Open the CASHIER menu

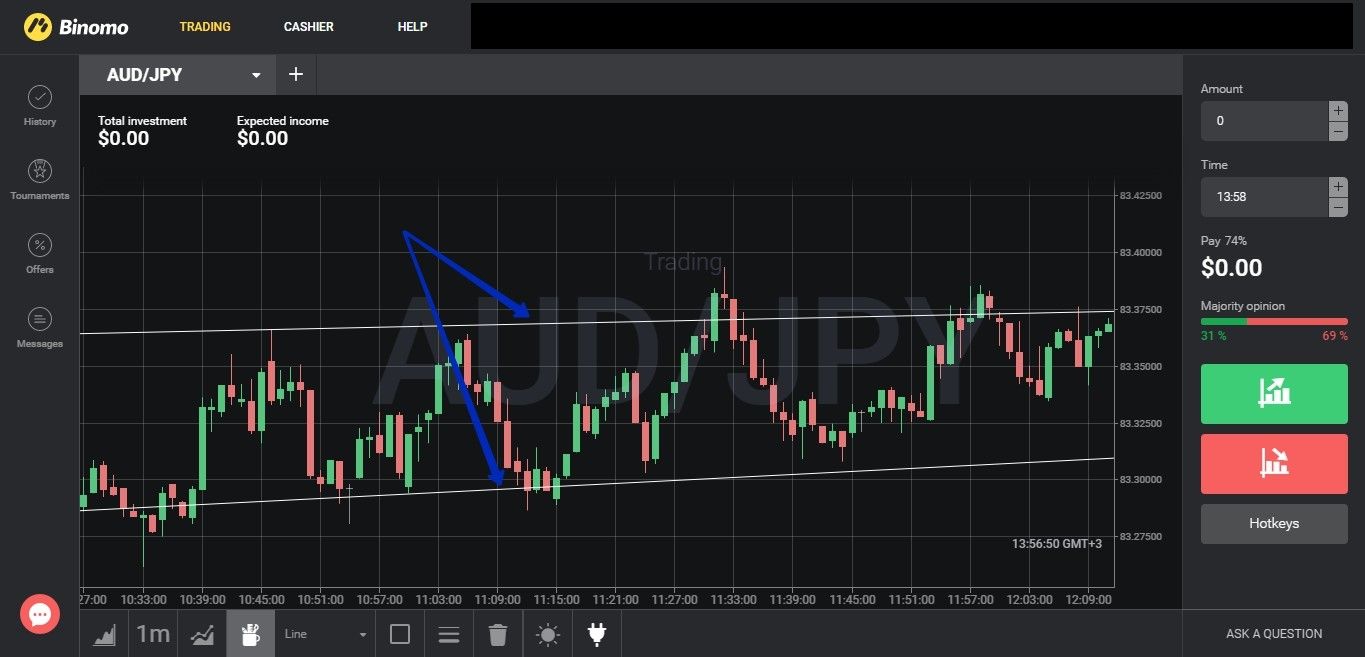(x=309, y=27)
